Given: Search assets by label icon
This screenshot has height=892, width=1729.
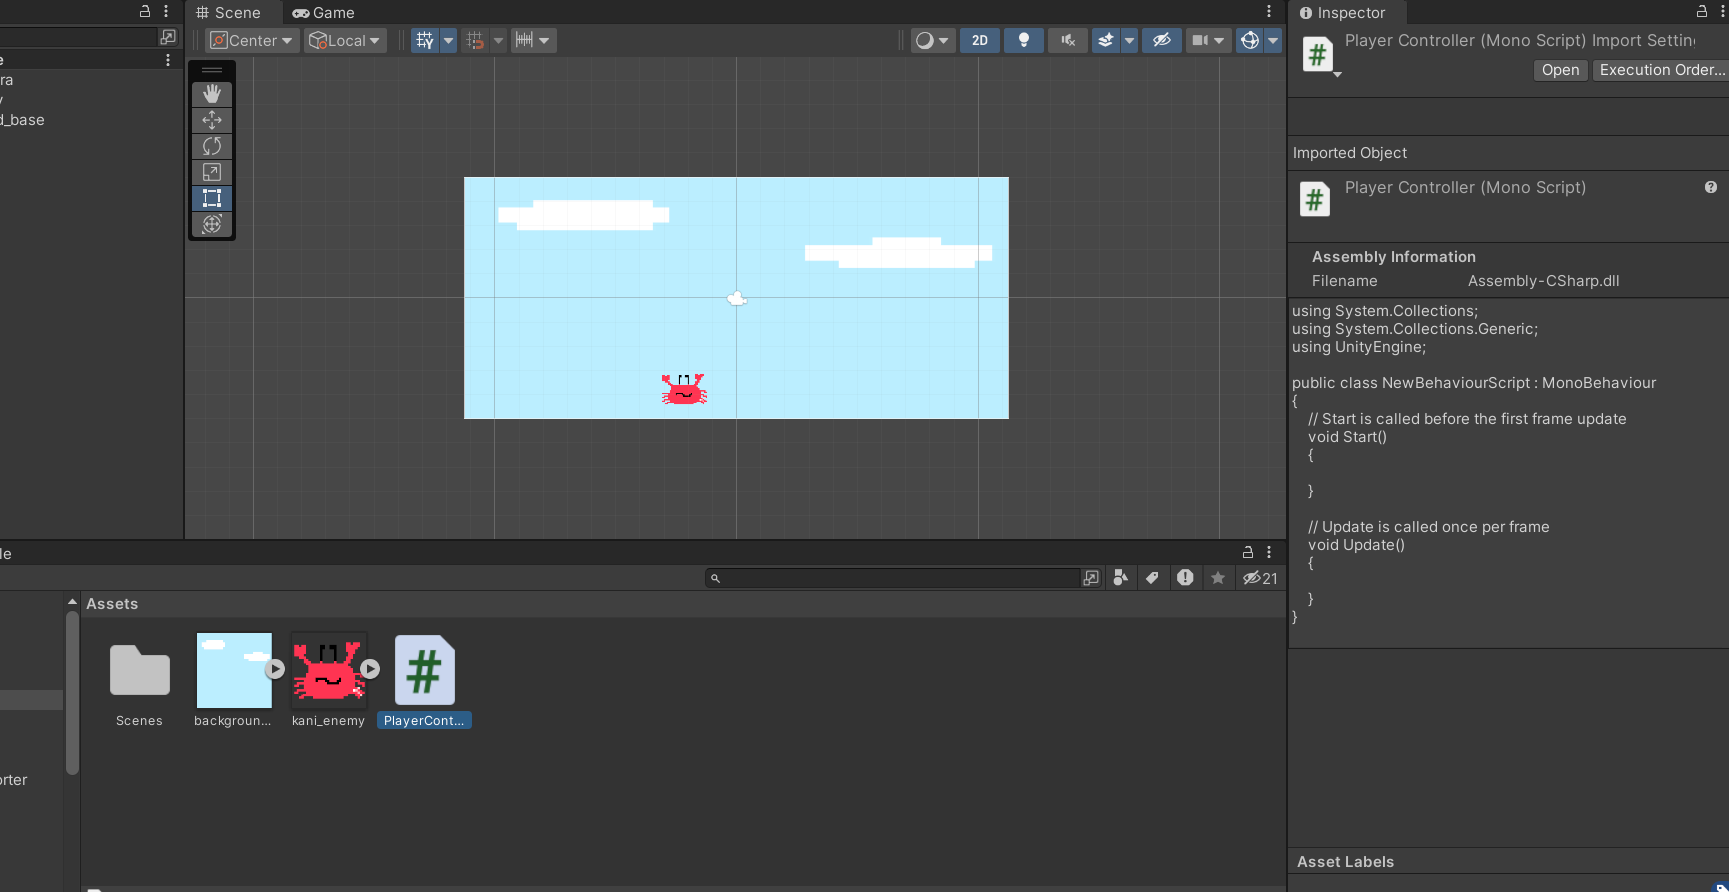Looking at the screenshot, I should (x=1153, y=578).
